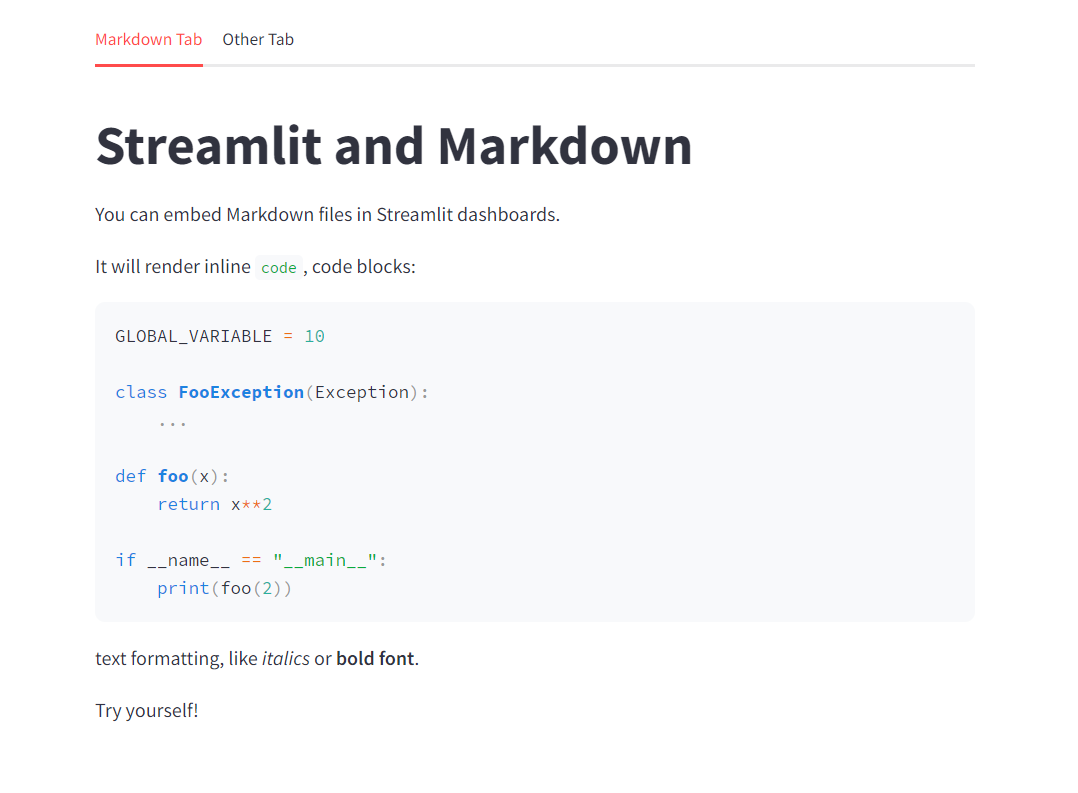Select the Markdown Tab
1078x793 pixels.
coord(148,40)
